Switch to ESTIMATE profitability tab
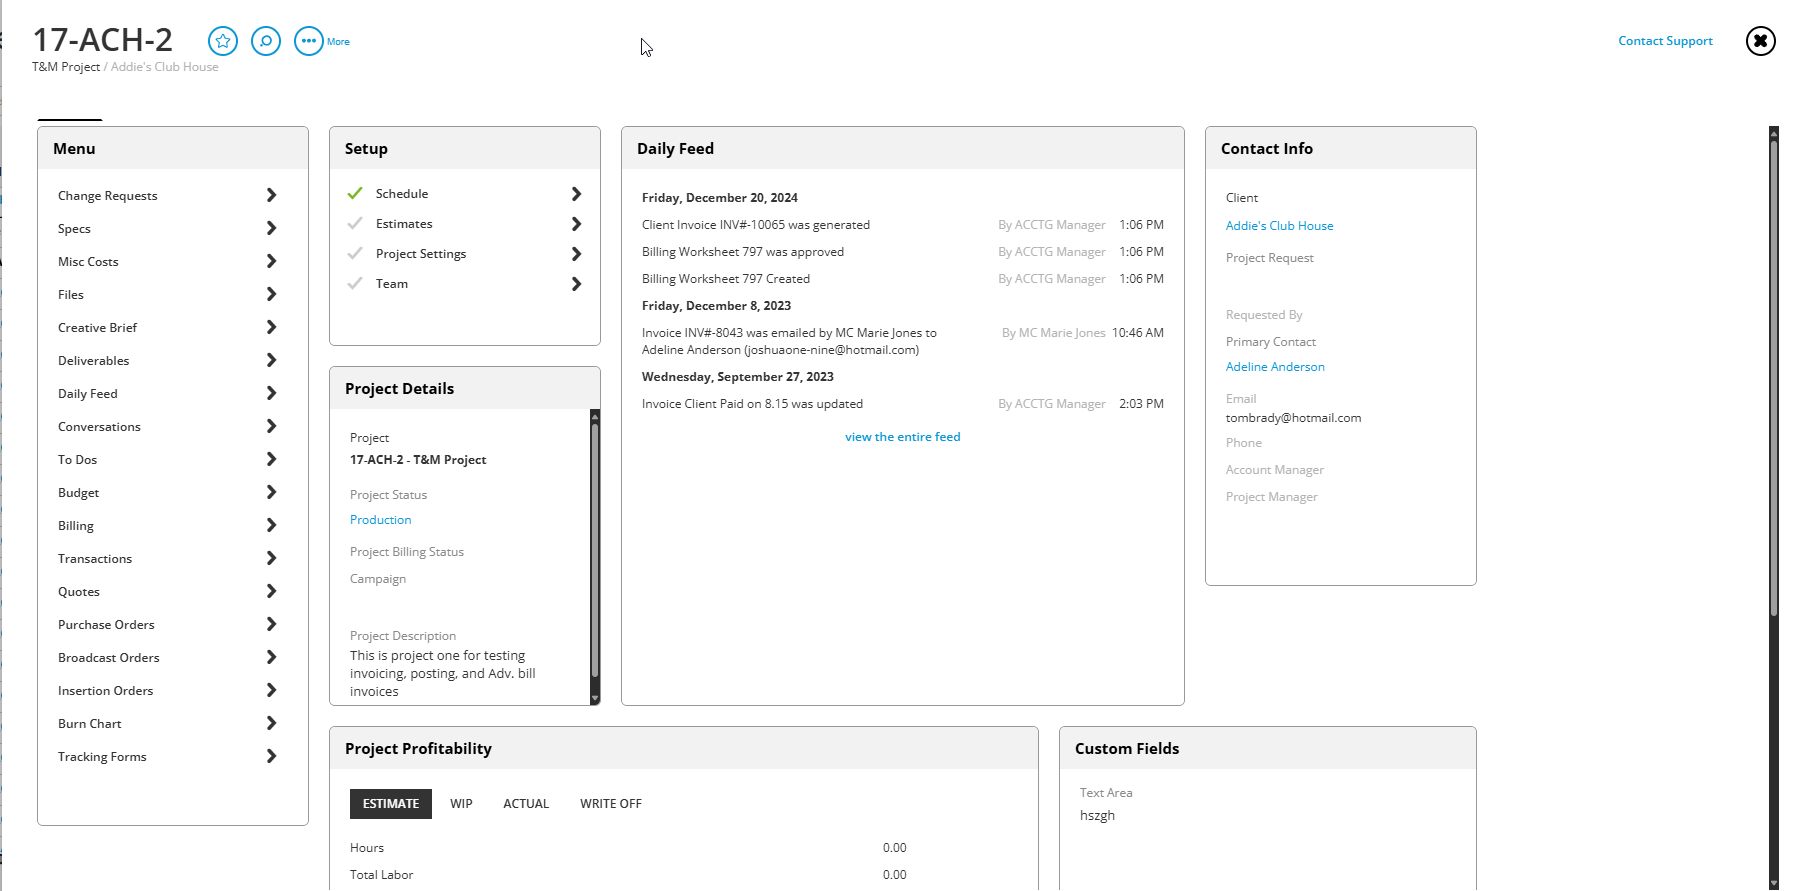Image resolution: width=1809 pixels, height=891 pixels. click(391, 804)
